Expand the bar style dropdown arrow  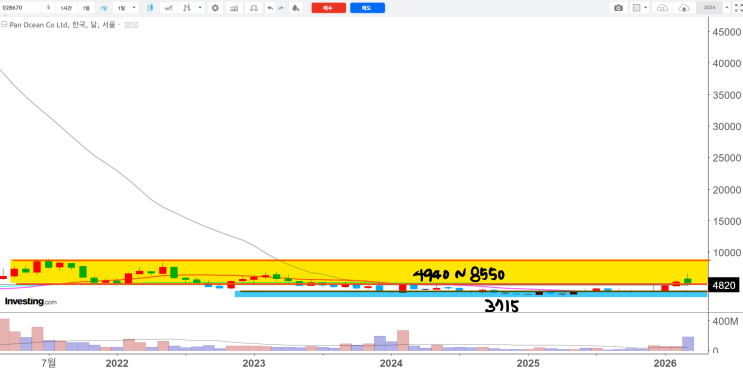[200, 8]
